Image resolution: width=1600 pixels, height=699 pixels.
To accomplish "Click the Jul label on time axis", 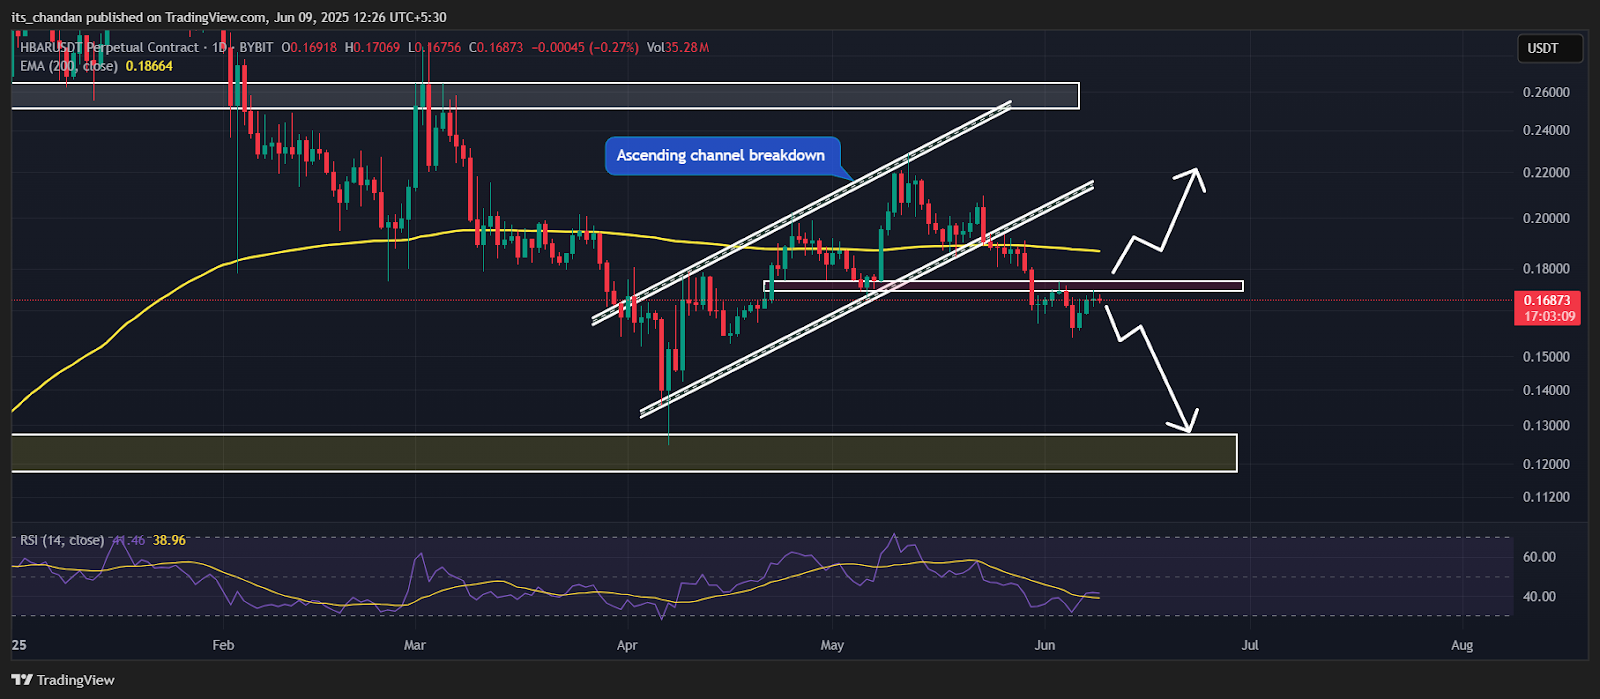I will pos(1249,645).
